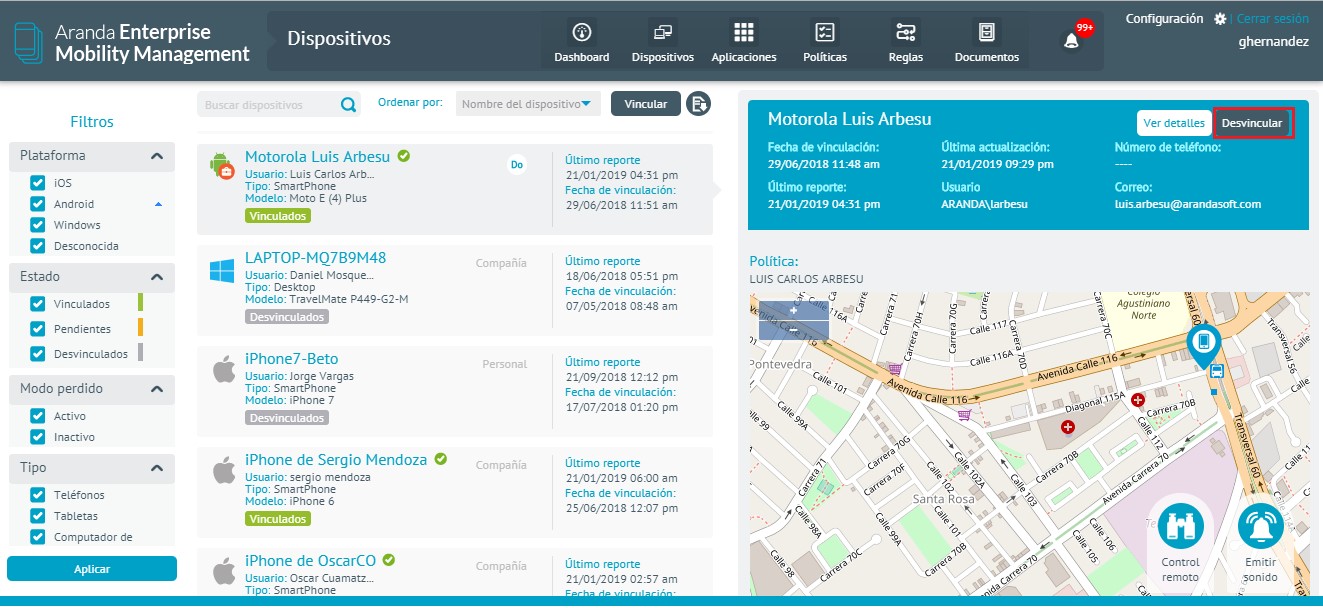Click green check beside iPhone de OscarCO
Screen dimensions: 1323x608
pyautogui.click(x=389, y=560)
